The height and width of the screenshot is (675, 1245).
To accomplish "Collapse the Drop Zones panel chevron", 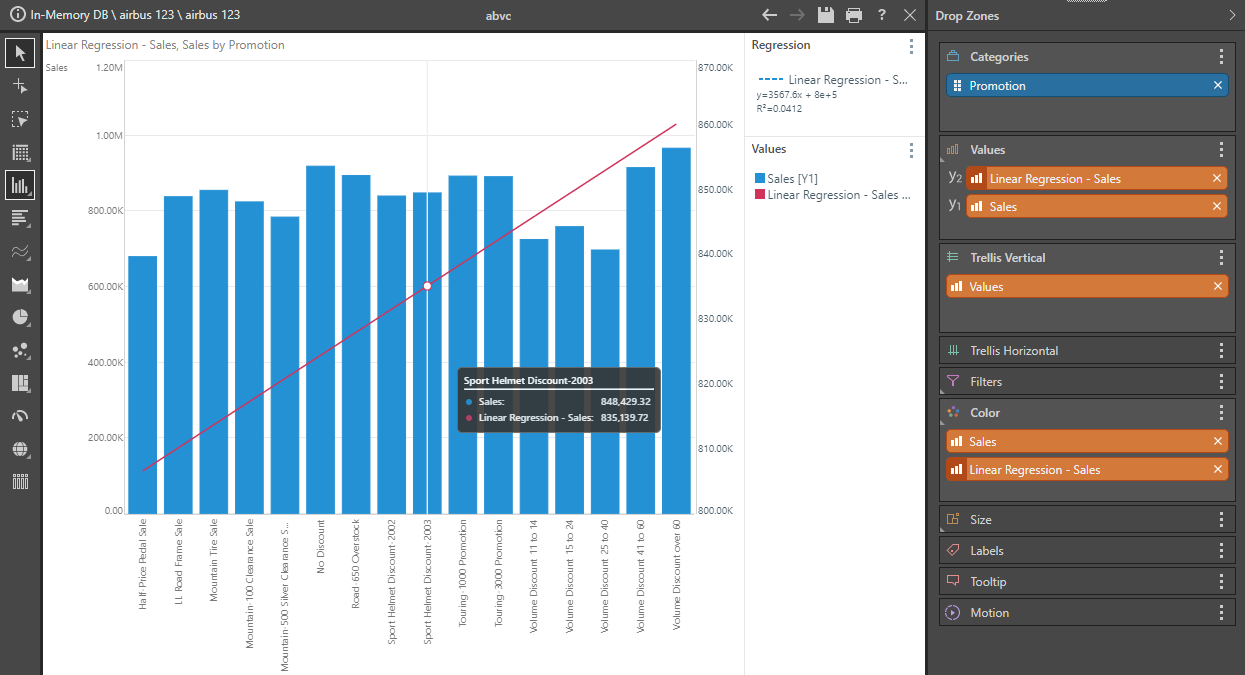I will (1231, 15).
